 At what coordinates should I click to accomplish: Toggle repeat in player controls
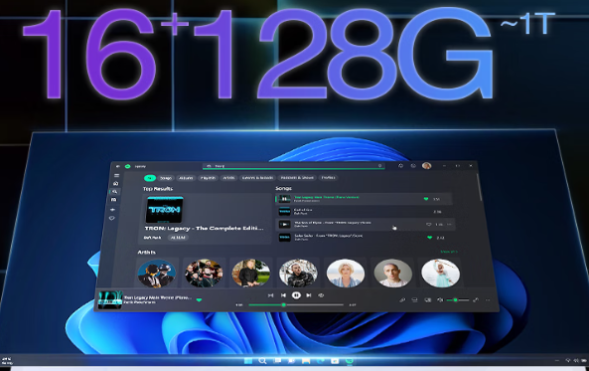click(321, 296)
